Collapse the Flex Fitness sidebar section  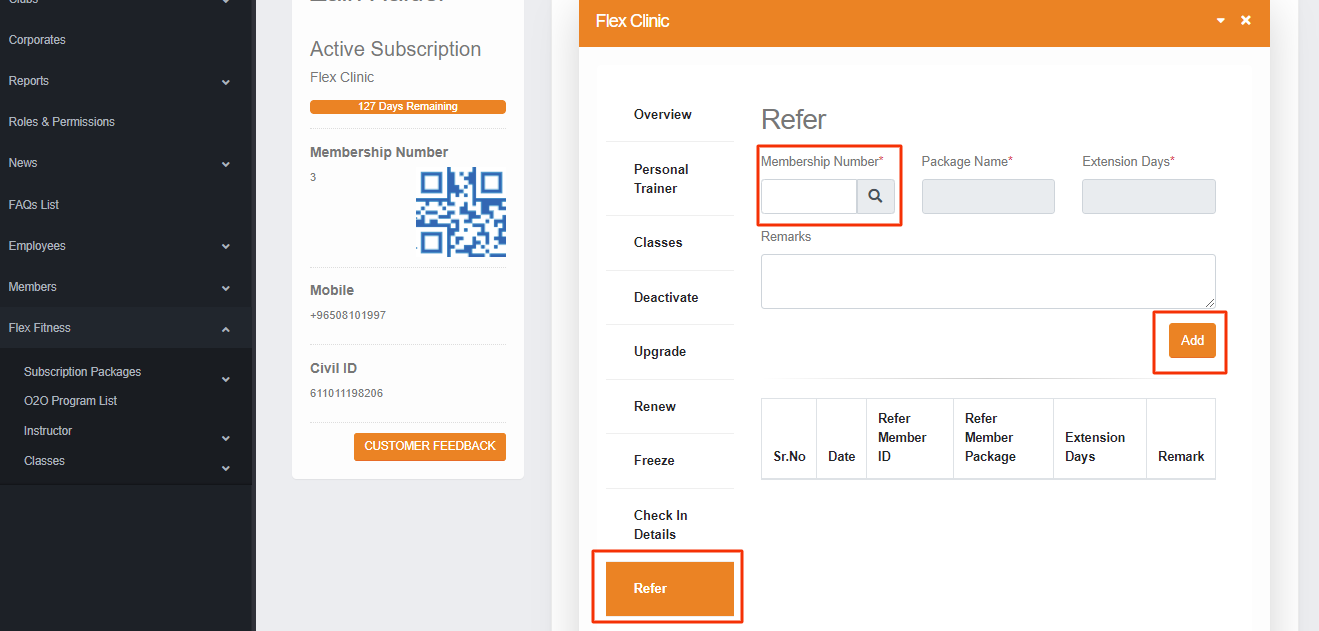tap(226, 329)
